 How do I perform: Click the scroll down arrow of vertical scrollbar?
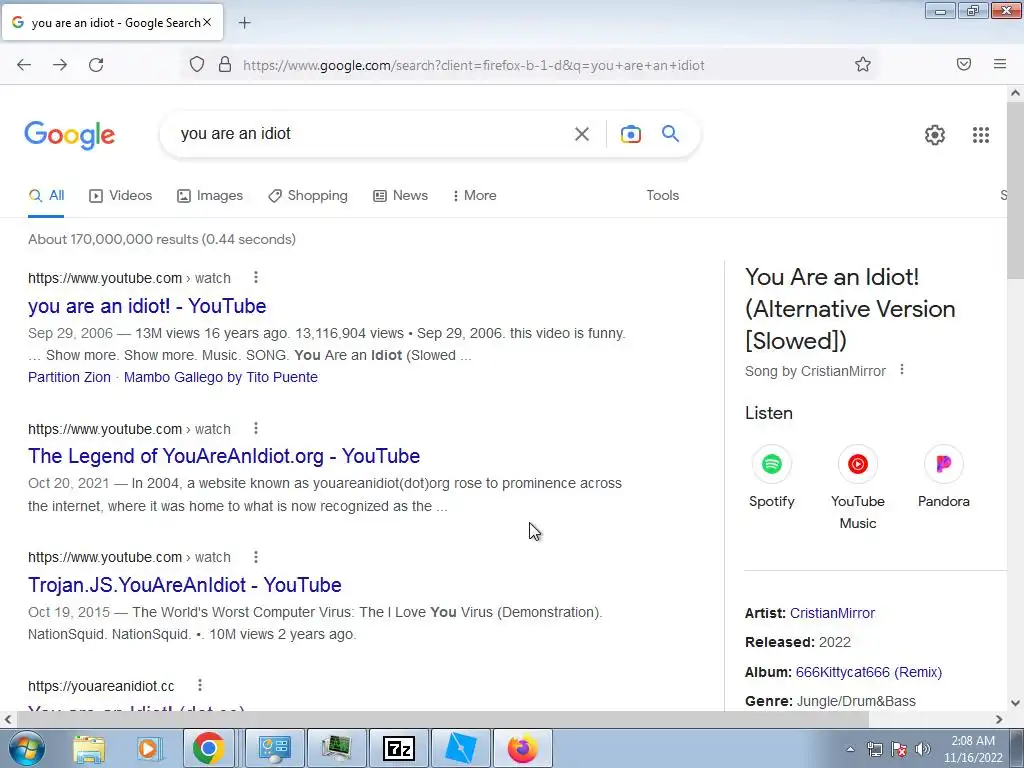click(1015, 703)
